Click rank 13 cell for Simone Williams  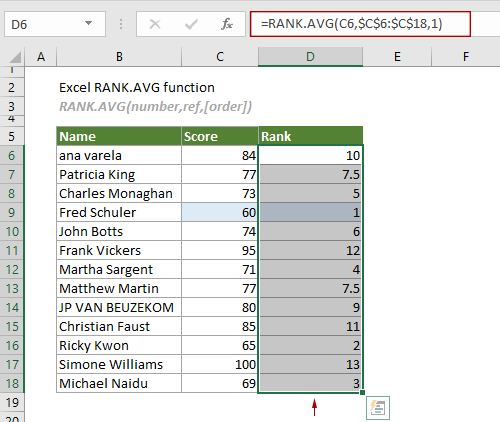[310, 364]
